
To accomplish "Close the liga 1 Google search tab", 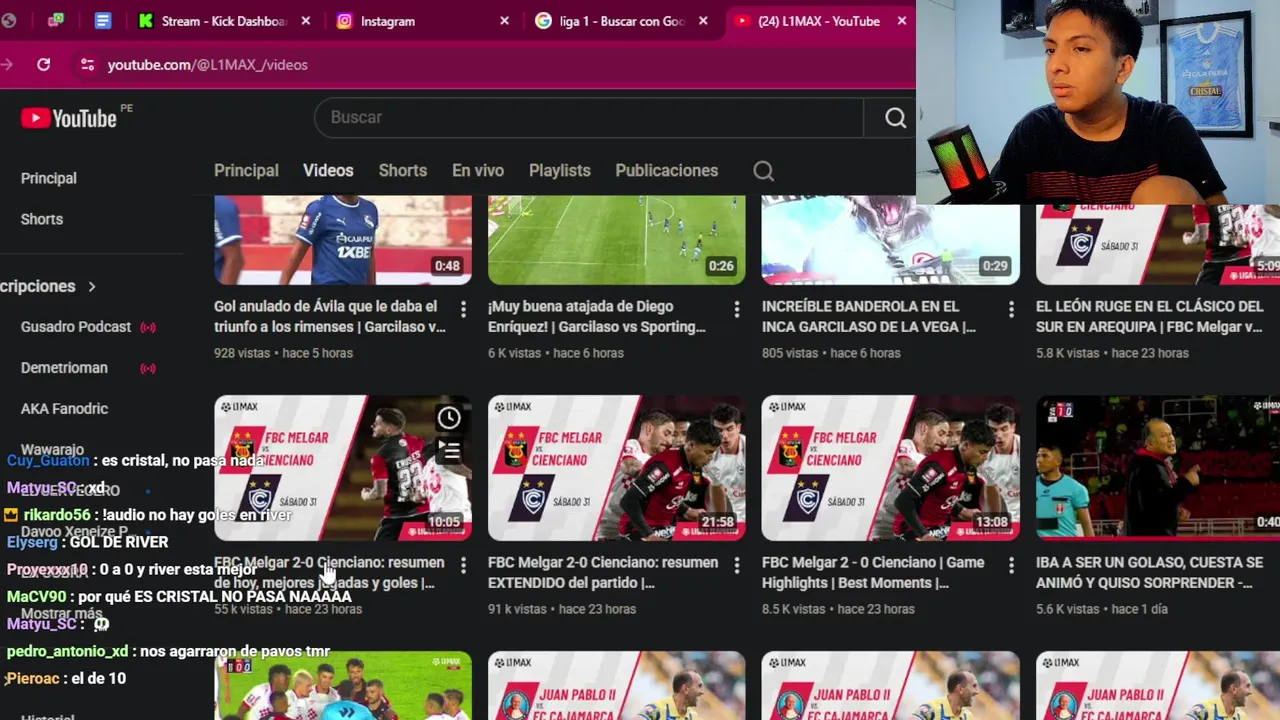I will click(703, 21).
